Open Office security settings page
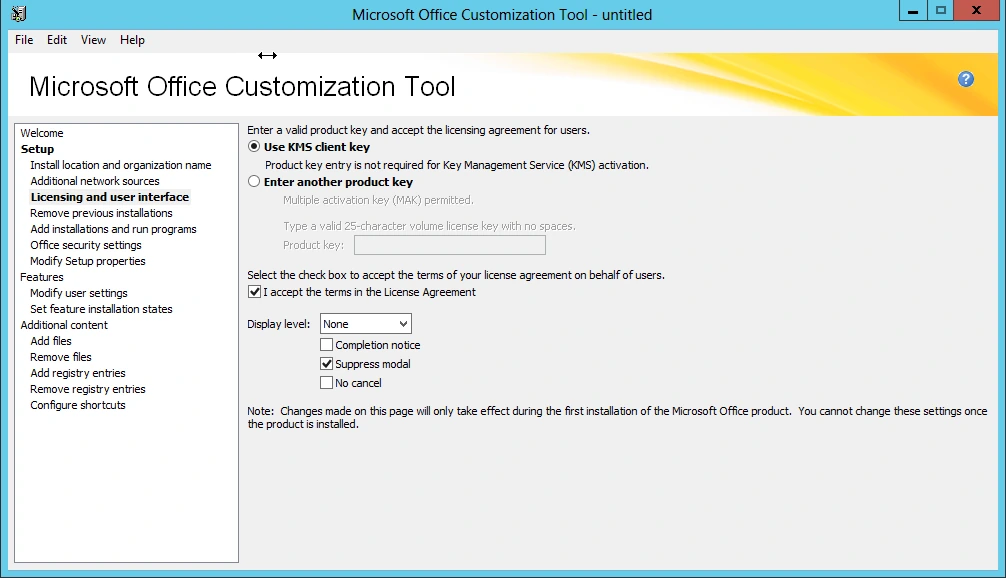The width and height of the screenshot is (1006, 578). point(86,245)
